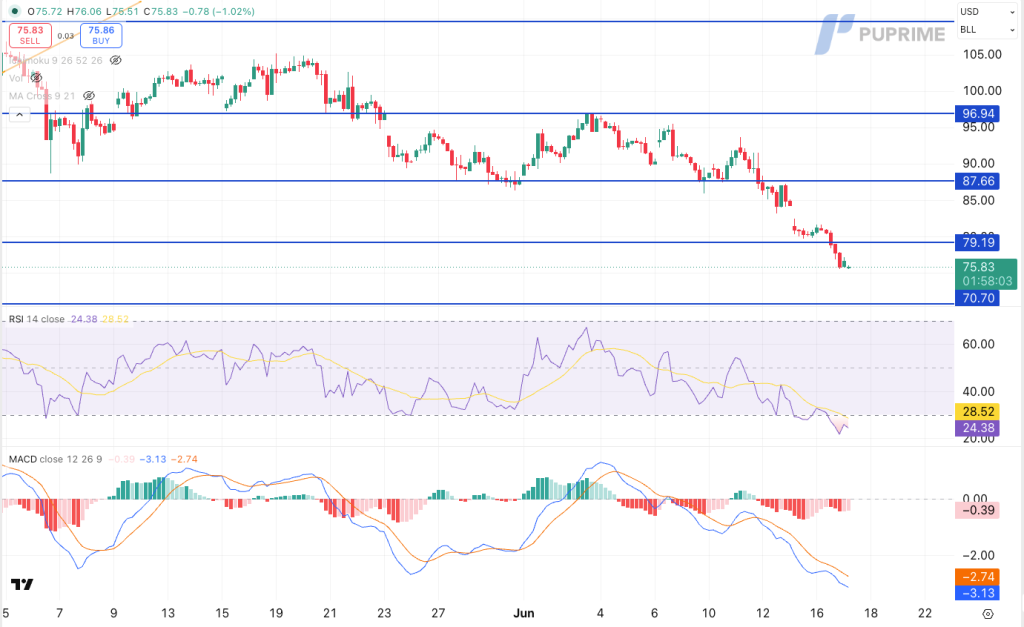Collapse the indicator legend with the arrow button
The height and width of the screenshot is (627, 1024).
click(x=20, y=115)
